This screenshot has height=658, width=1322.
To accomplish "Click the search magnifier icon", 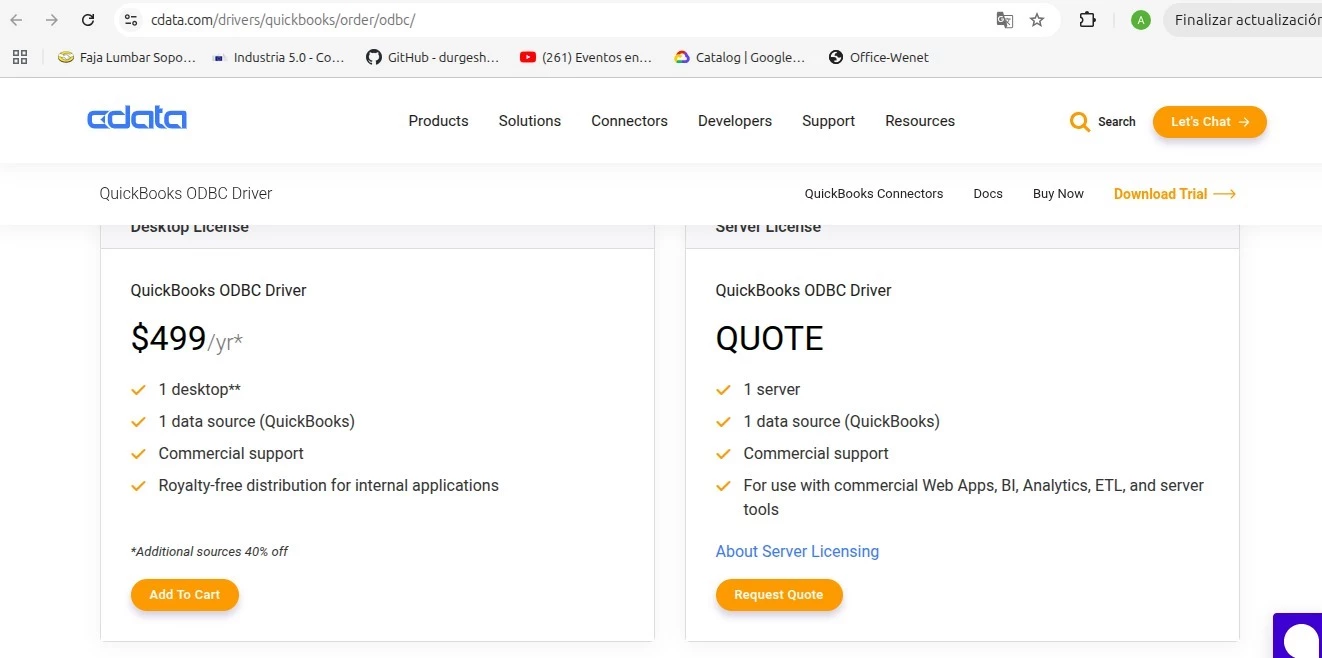I will 1080,122.
